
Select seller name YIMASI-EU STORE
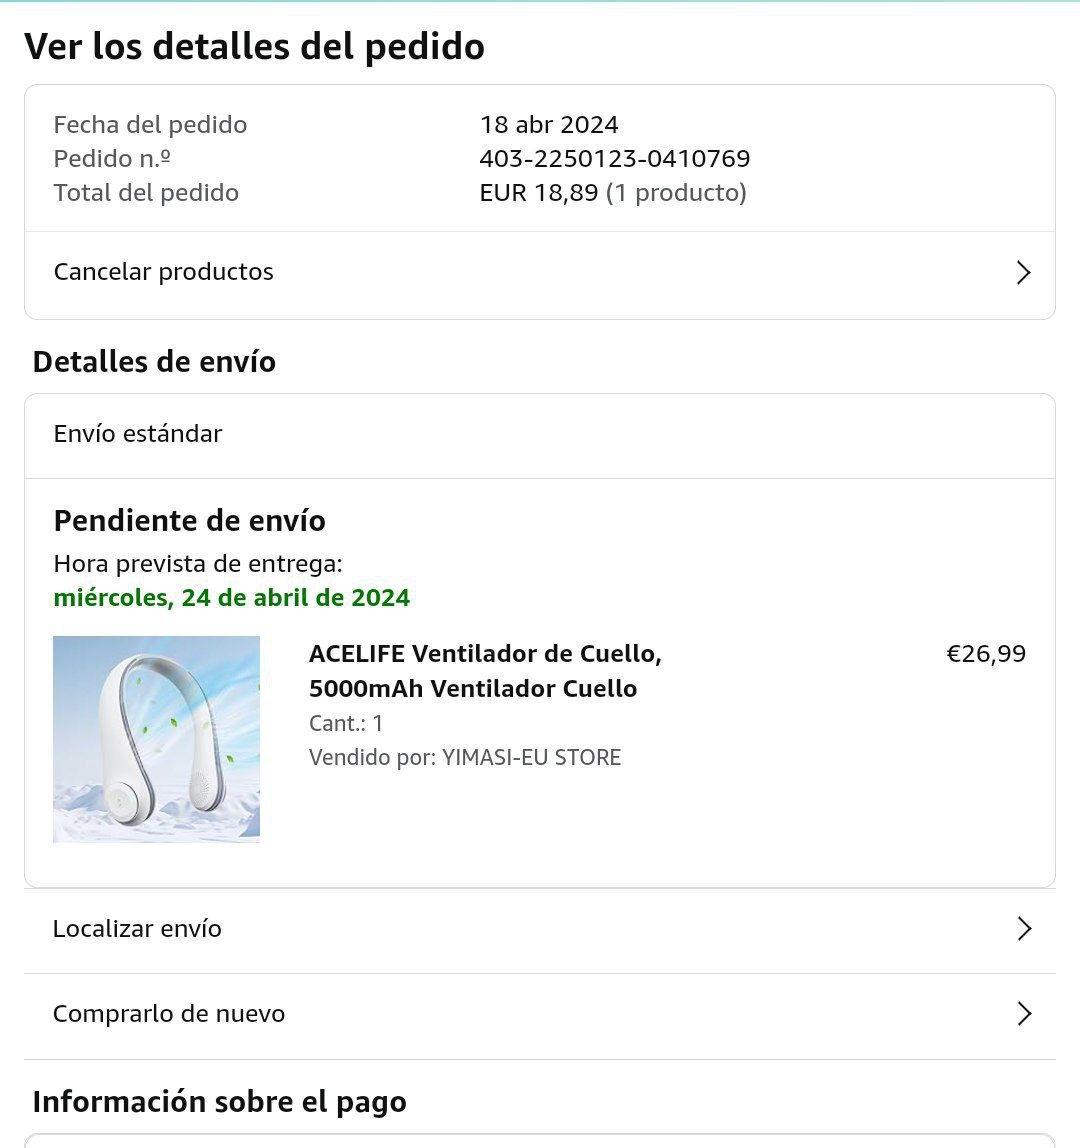pos(531,757)
